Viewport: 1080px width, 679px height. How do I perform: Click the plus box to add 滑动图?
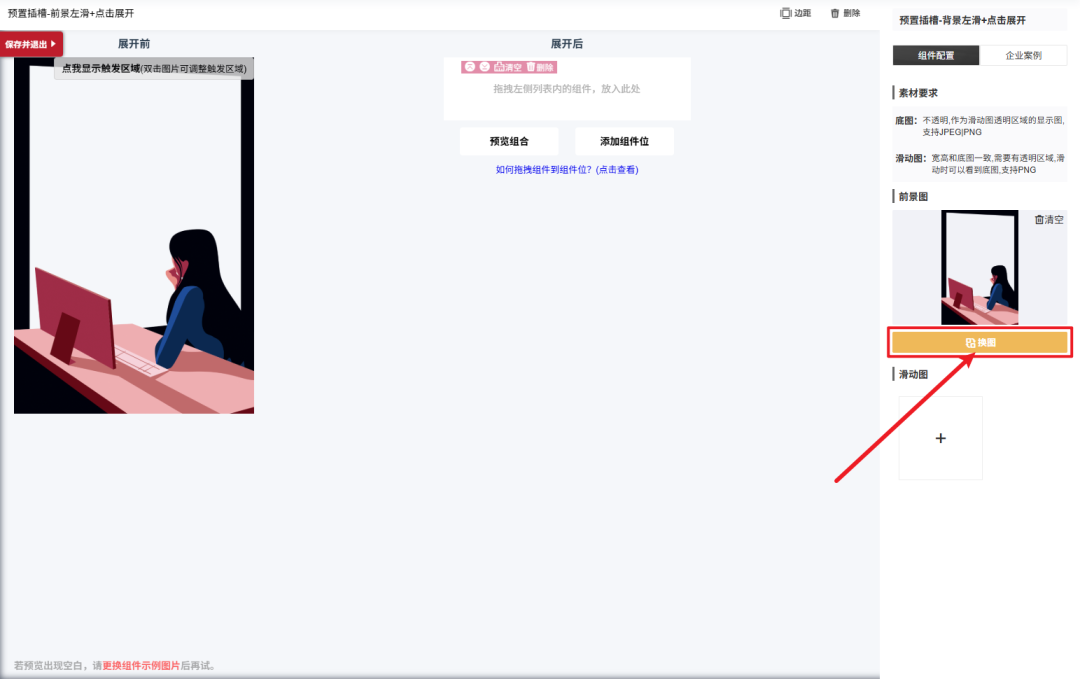coord(940,438)
